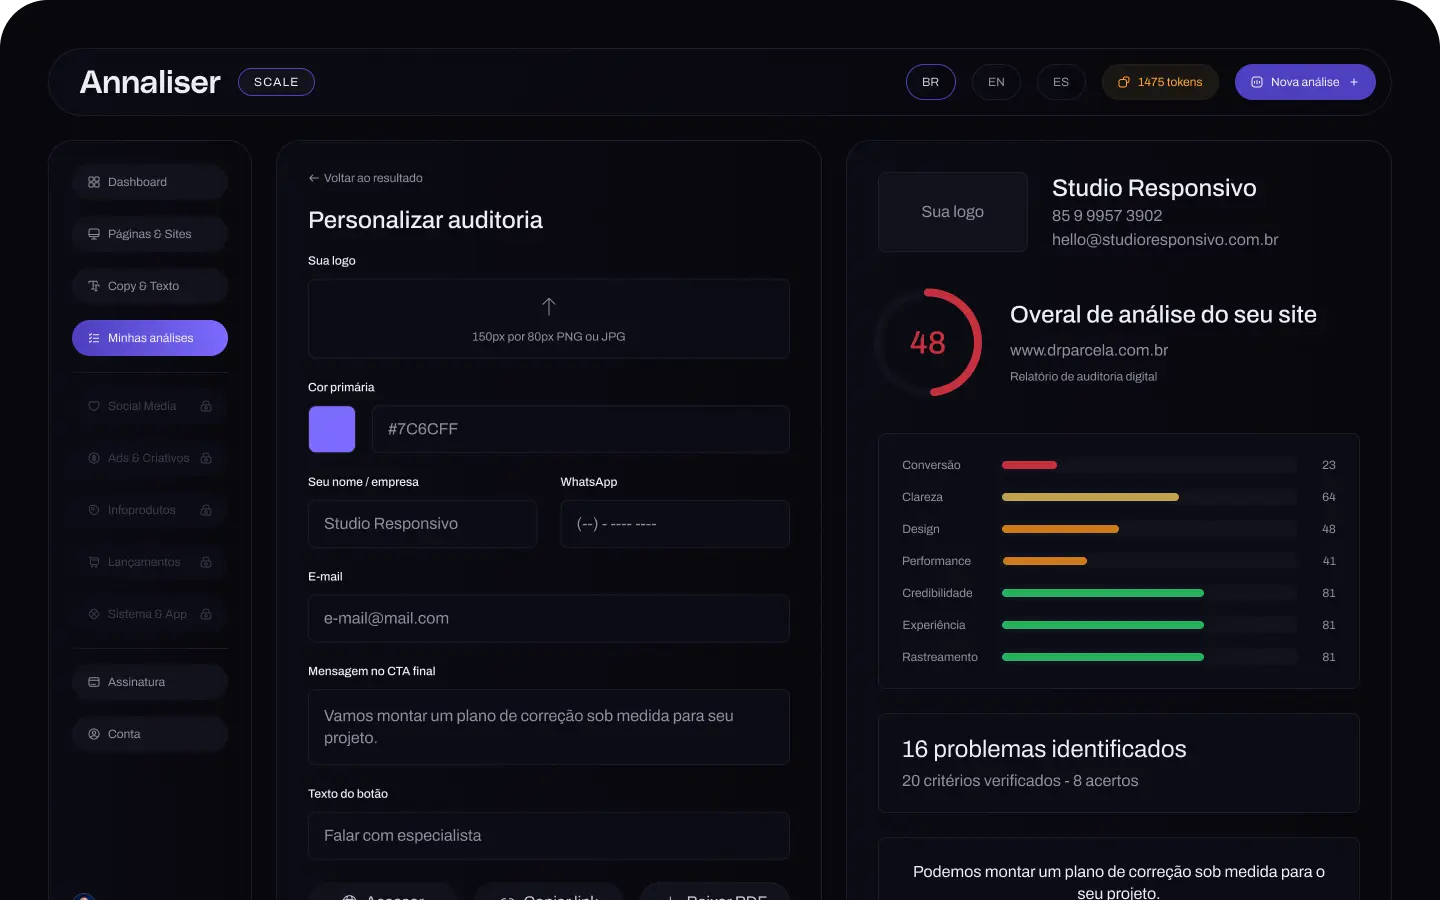Click the E-mail input field
Screen dimensions: 1440x900
549,619
